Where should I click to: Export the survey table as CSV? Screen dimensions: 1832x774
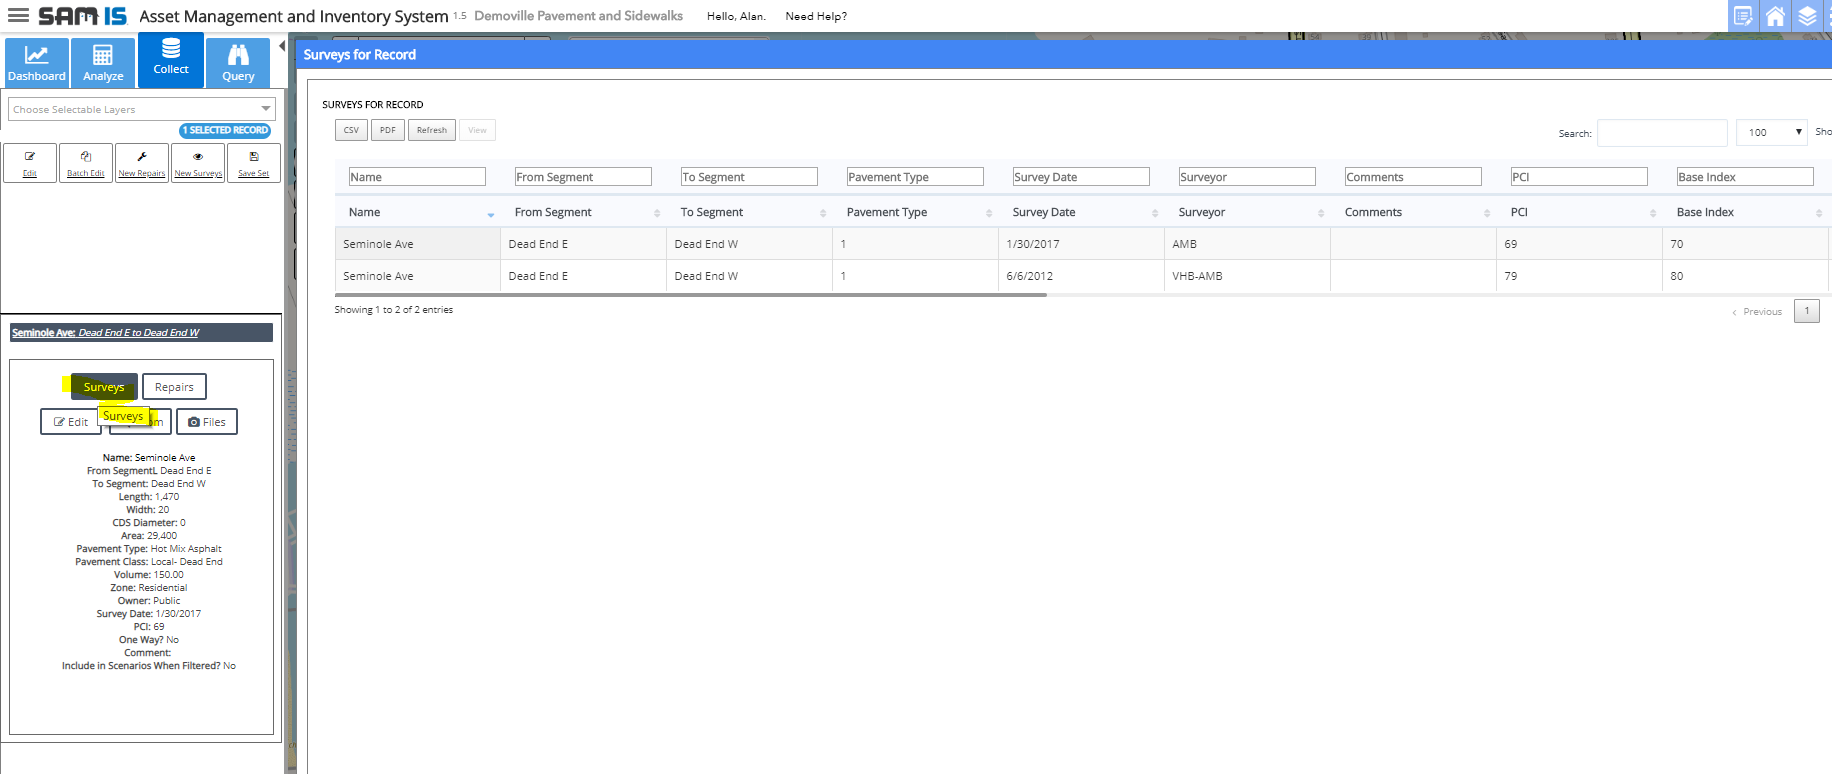coord(351,130)
